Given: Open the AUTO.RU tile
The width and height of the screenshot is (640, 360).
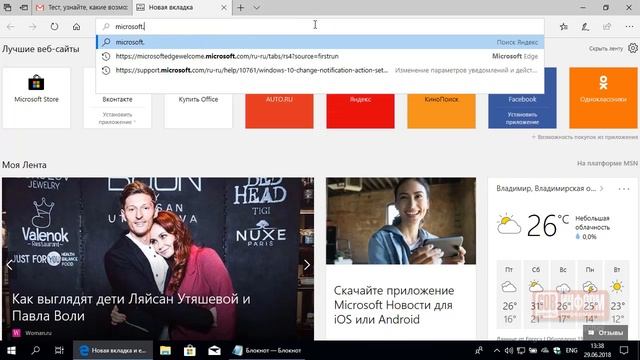Looking at the screenshot, I should tap(279, 110).
